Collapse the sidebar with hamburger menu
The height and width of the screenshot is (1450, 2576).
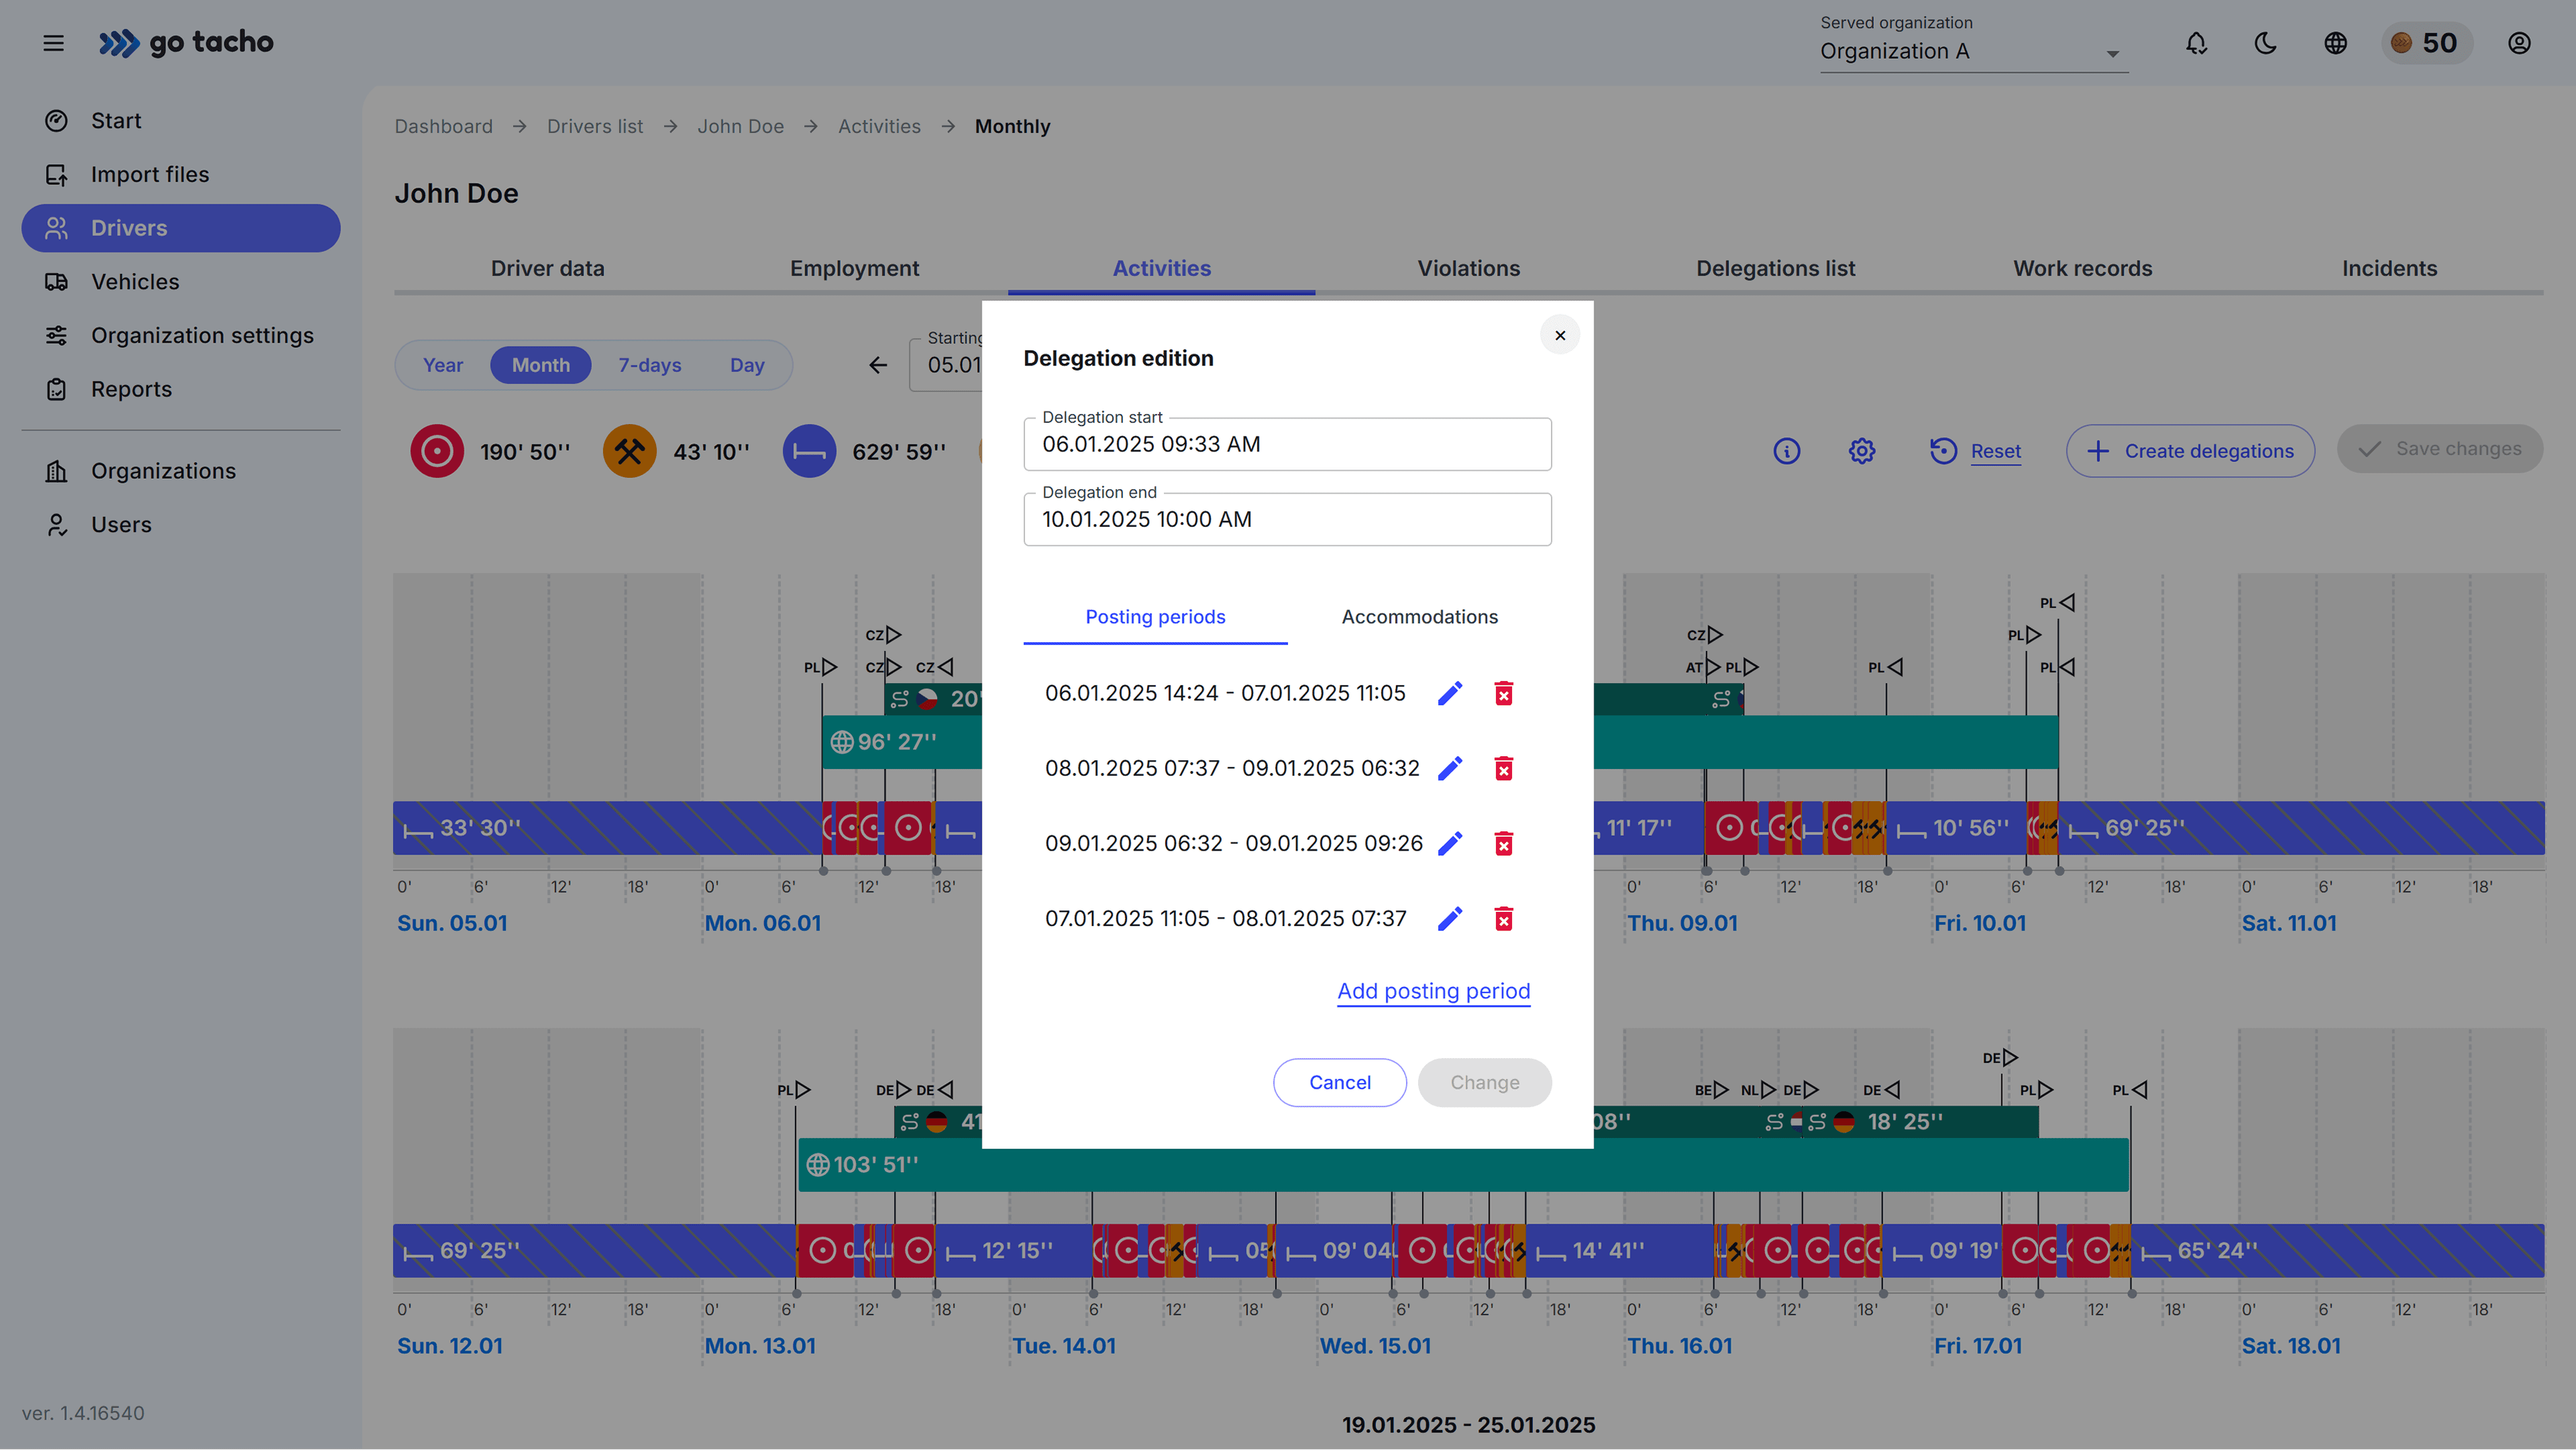(x=53, y=42)
